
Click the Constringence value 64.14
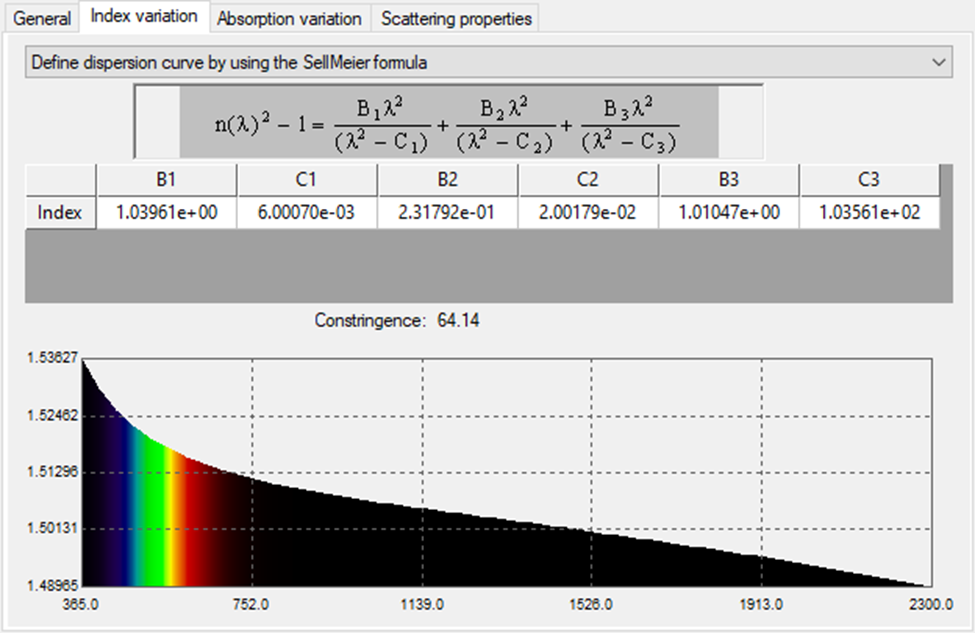(x=458, y=321)
